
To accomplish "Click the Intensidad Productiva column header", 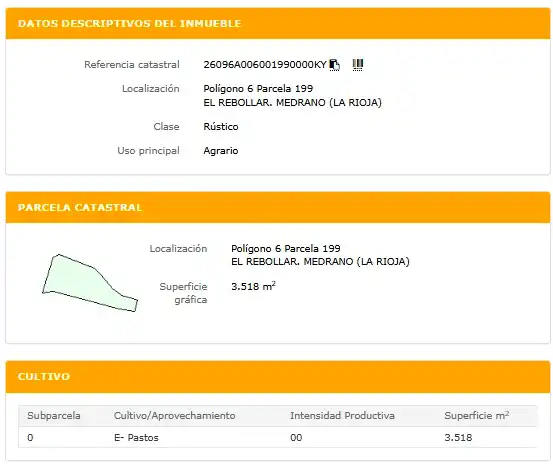I will pos(342,416).
